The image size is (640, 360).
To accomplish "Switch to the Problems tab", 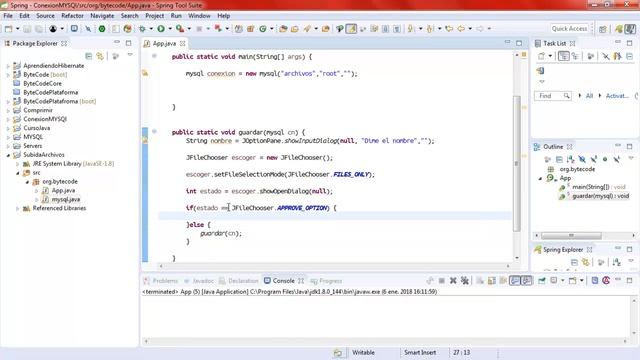I will coord(161,281).
